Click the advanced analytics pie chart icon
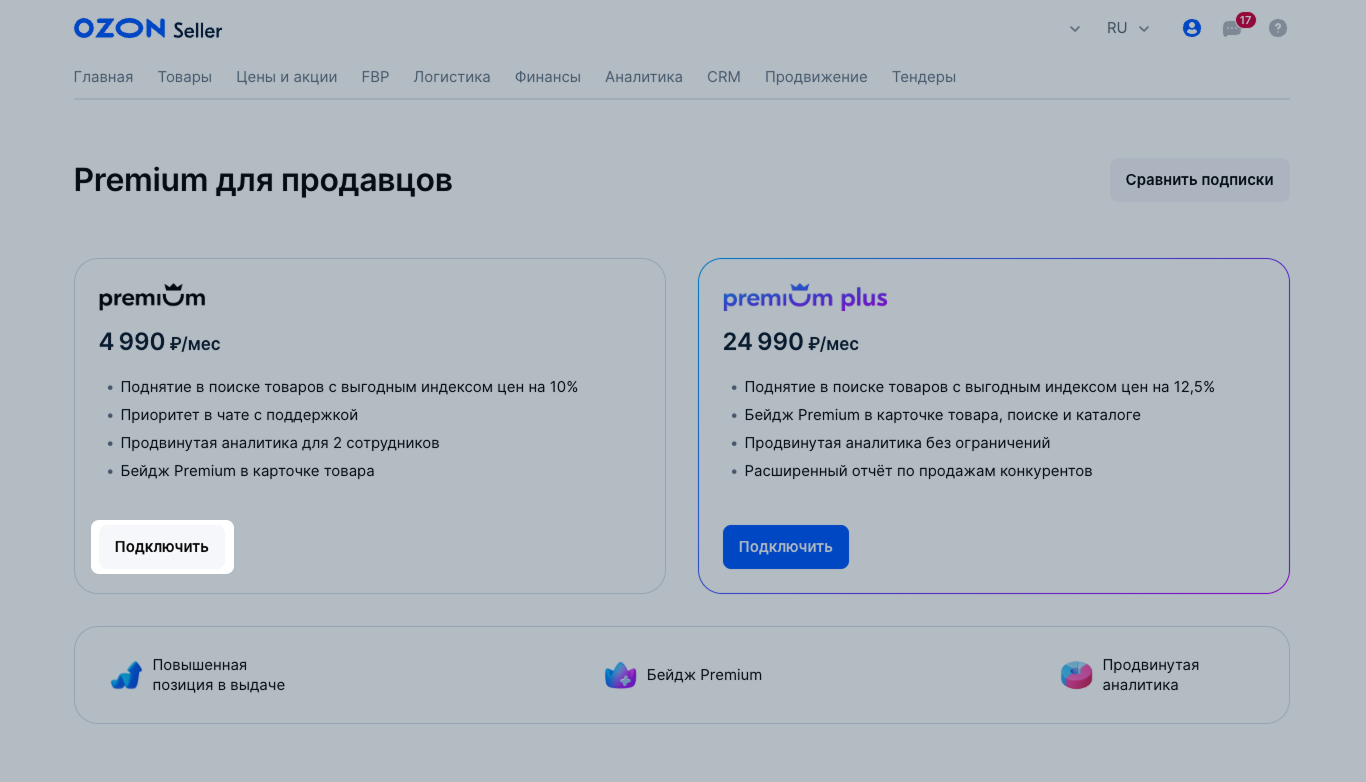Screen dimensions: 1366x782 [1076, 676]
